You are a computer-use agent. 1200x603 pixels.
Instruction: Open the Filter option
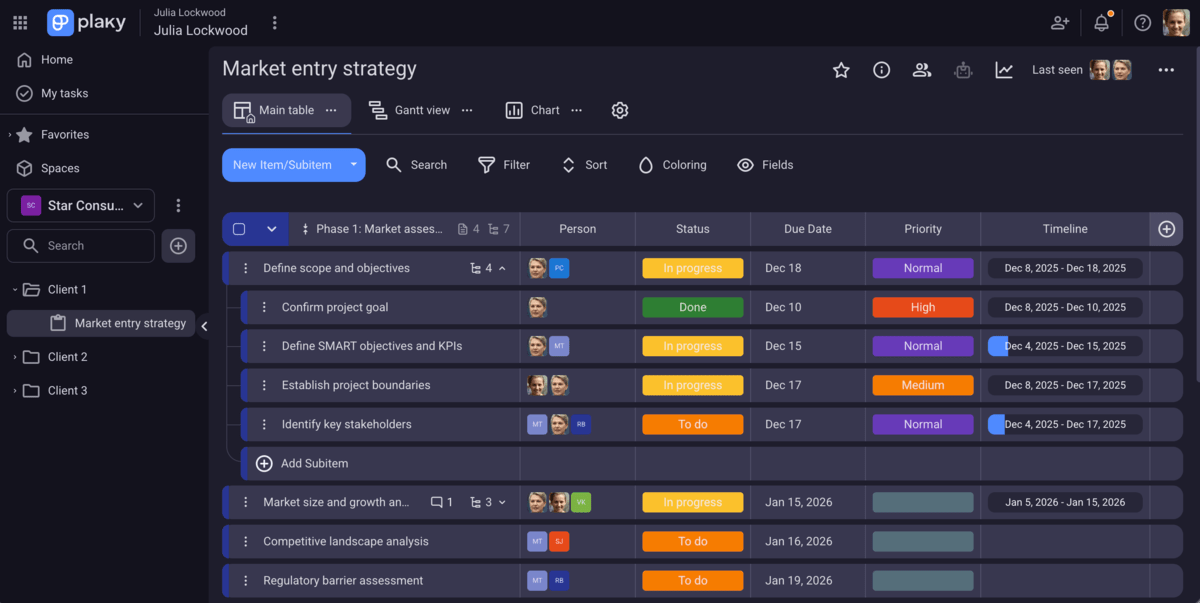point(504,165)
